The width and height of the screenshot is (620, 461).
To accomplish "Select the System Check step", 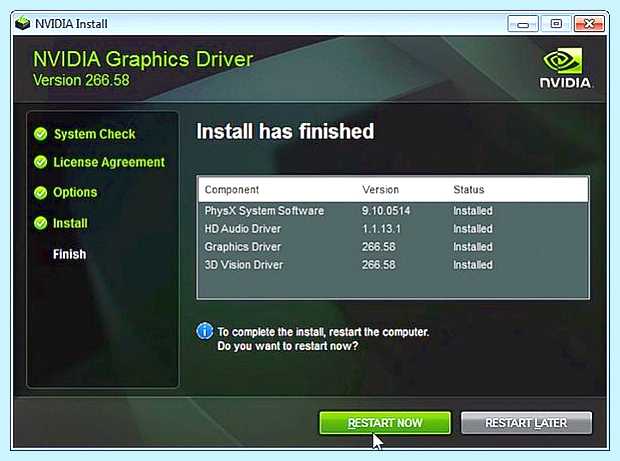I will coord(95,134).
